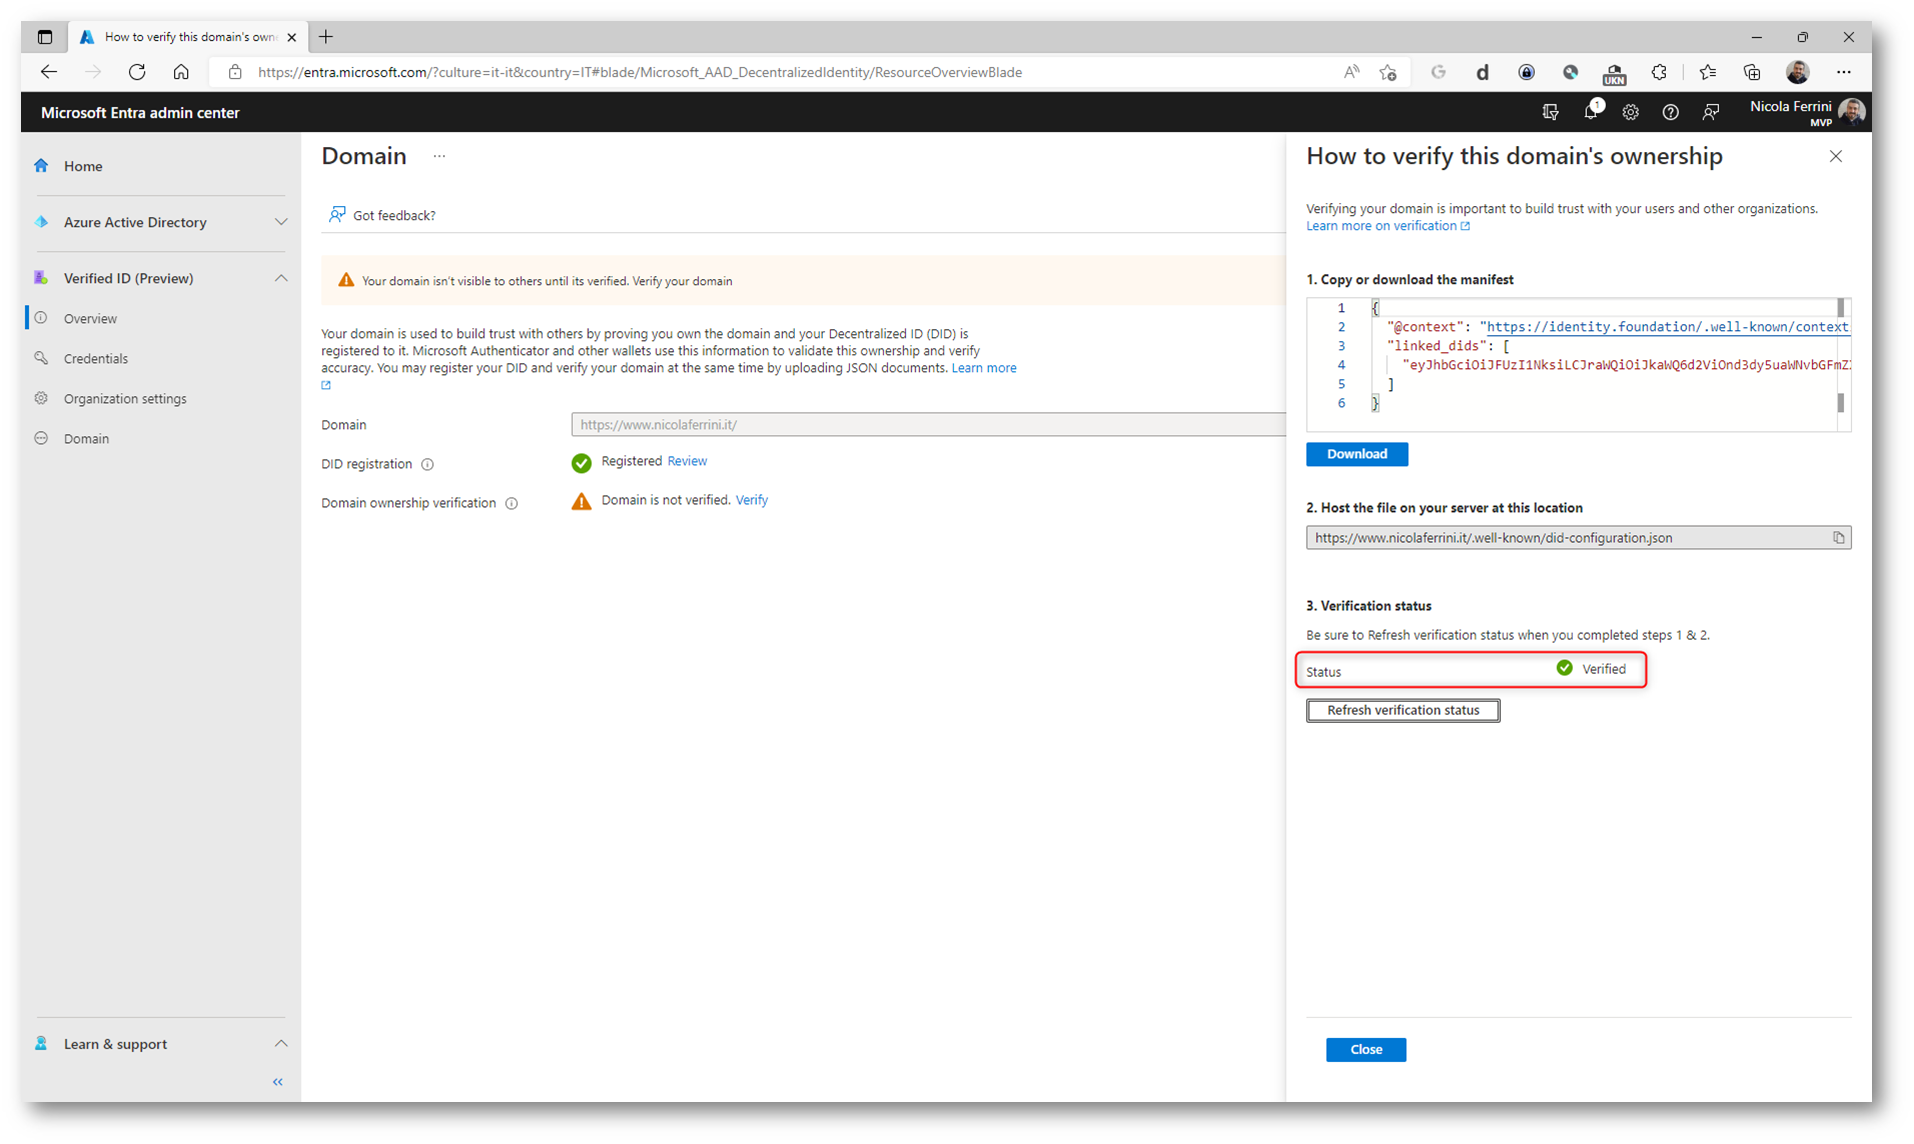Open Learn more on verification link
Image resolution: width=1914 pixels, height=1144 pixels.
point(1388,226)
